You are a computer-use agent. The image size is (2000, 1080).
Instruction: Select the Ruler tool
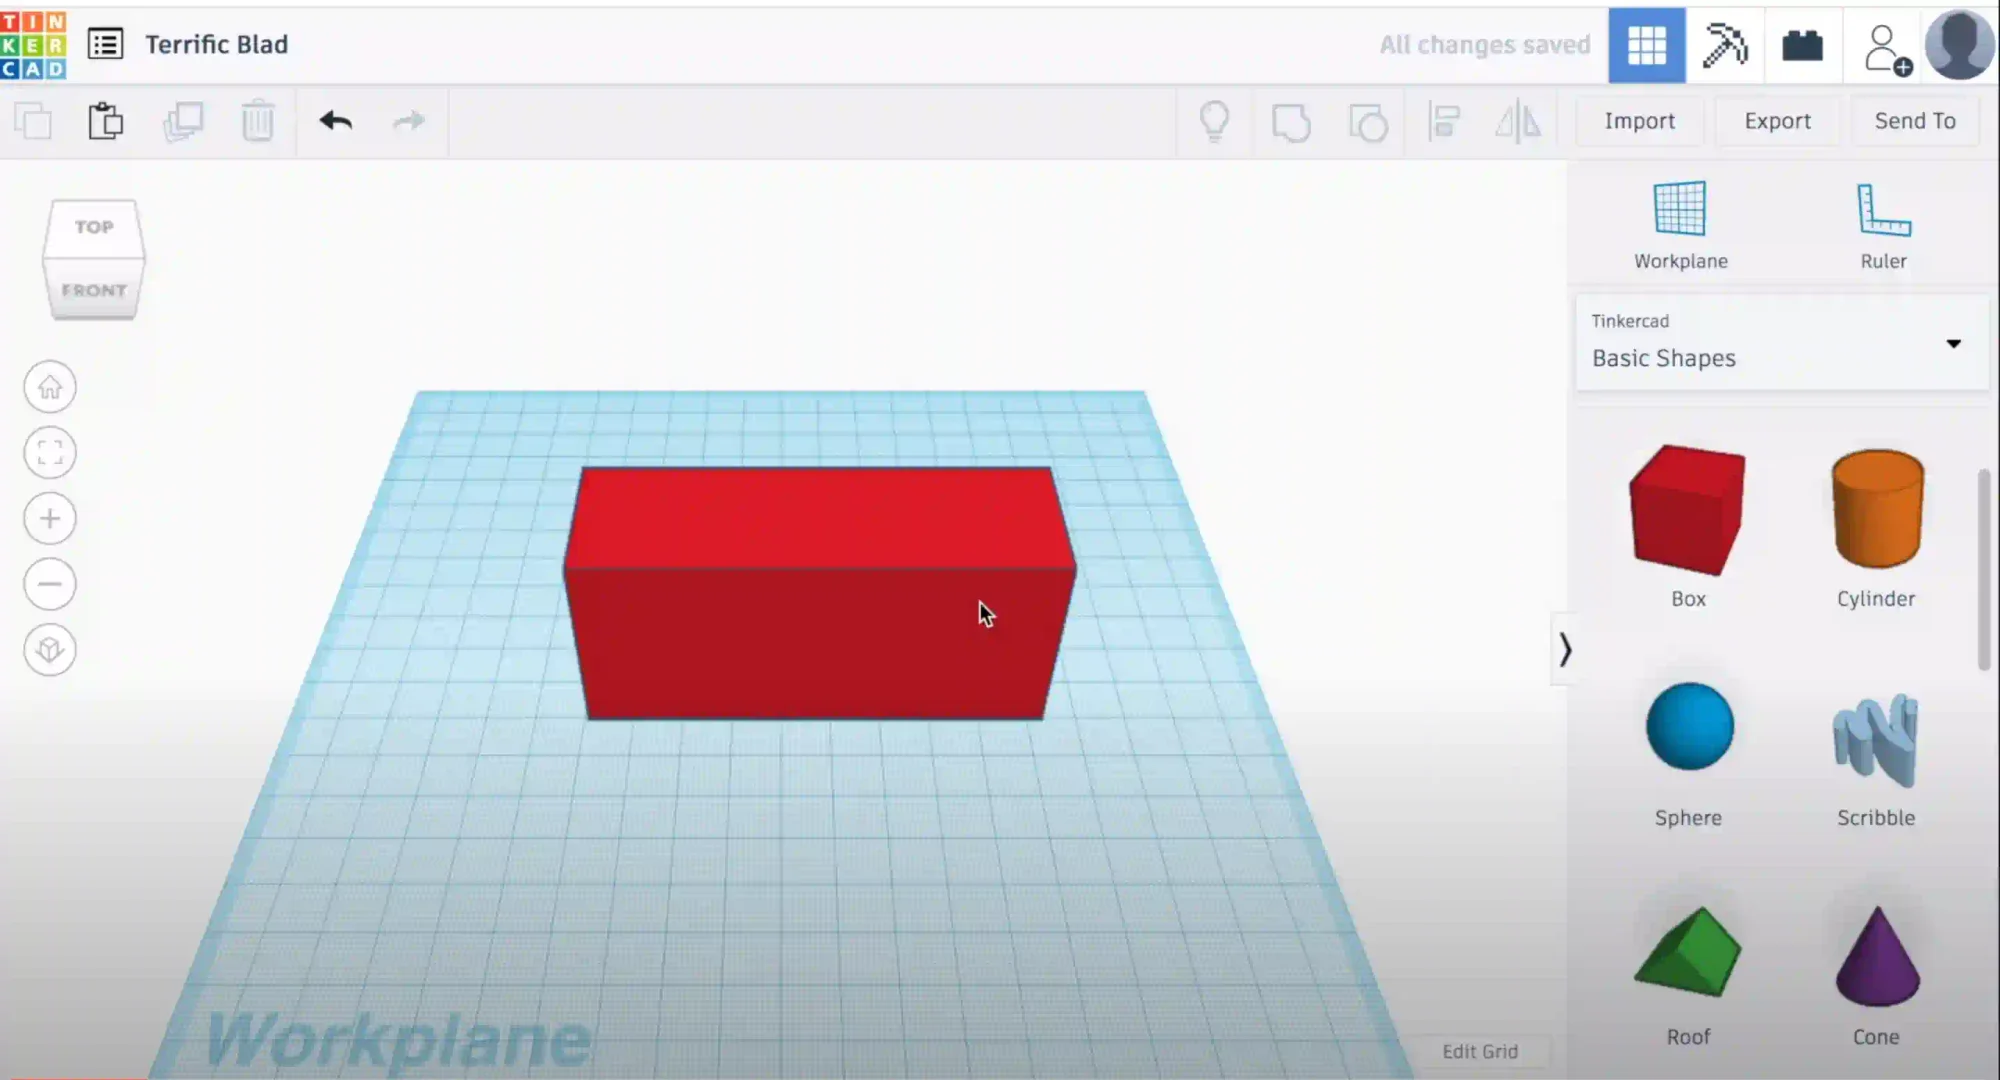(x=1883, y=225)
